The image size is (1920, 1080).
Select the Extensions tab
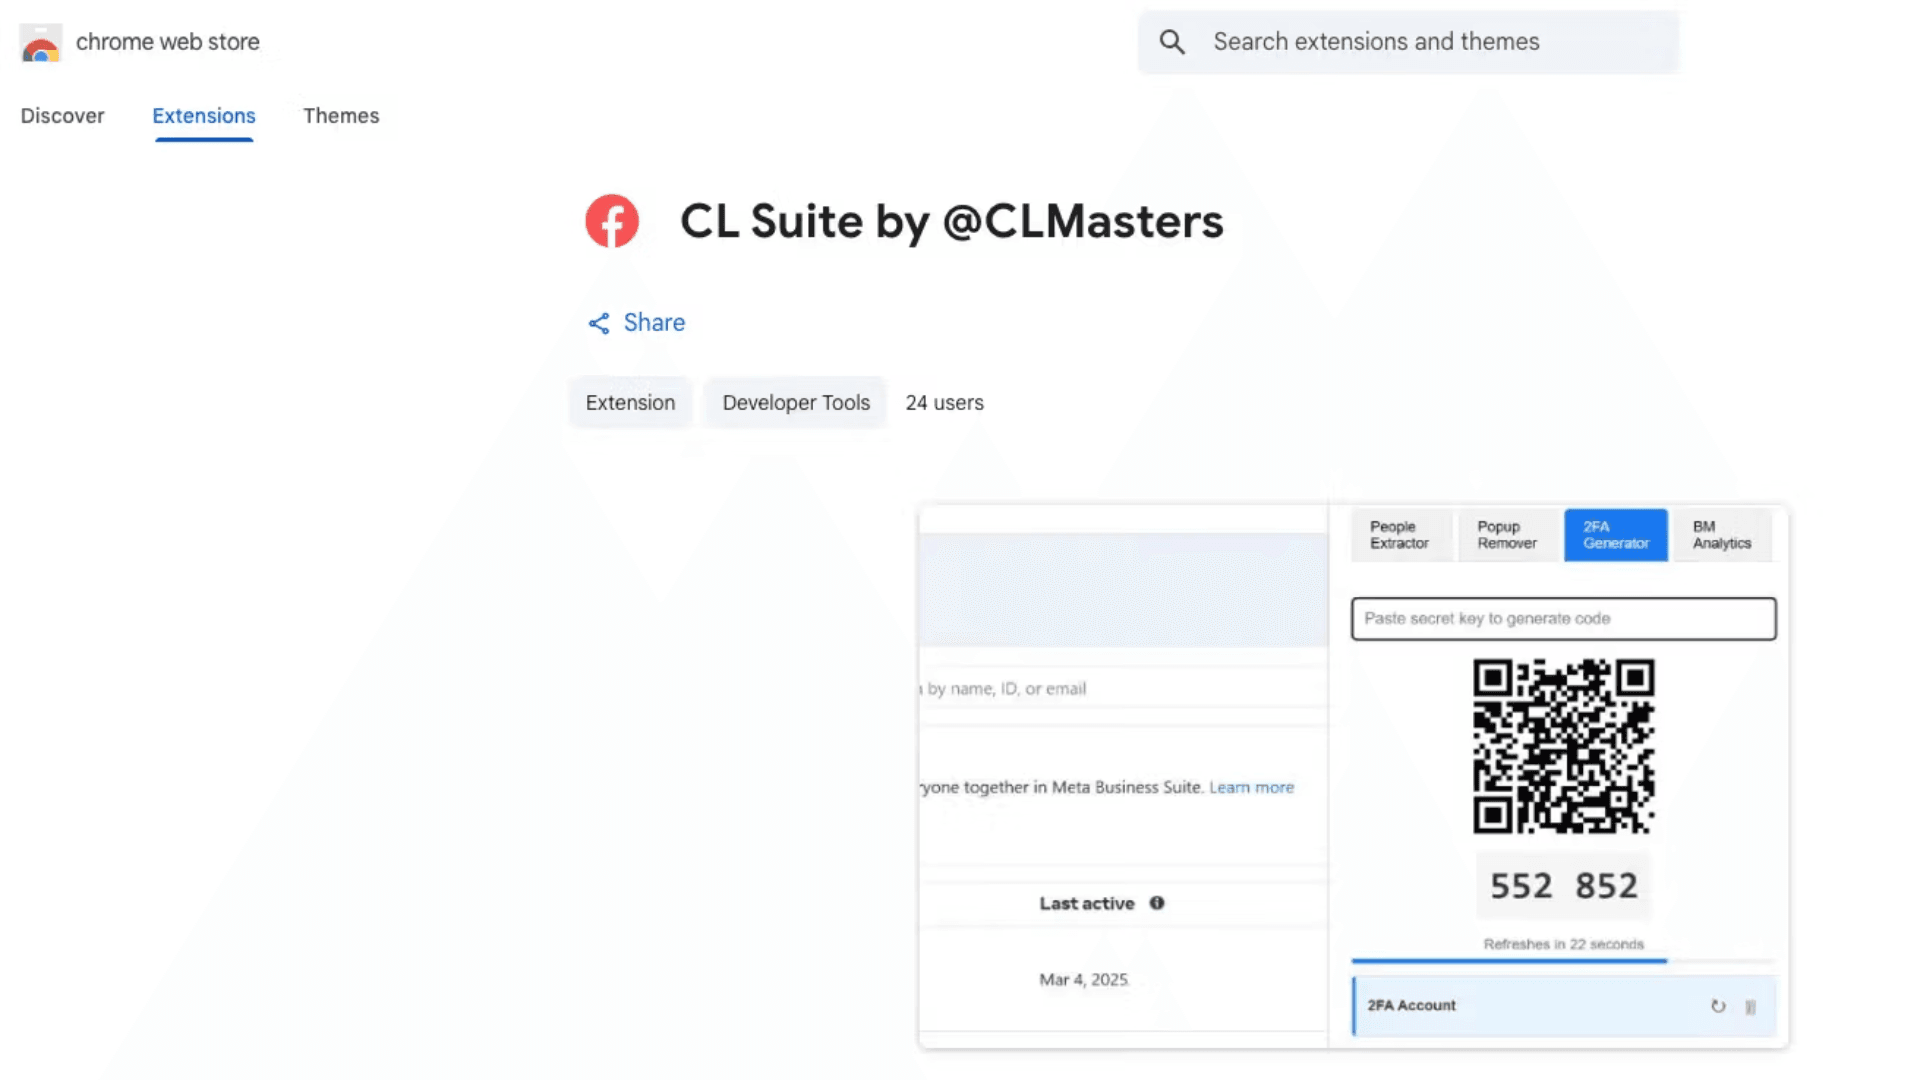[204, 116]
